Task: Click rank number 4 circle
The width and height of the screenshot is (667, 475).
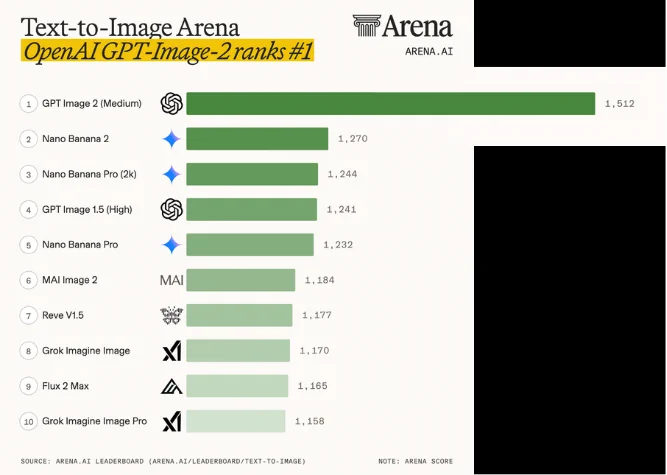Action: click(x=29, y=210)
